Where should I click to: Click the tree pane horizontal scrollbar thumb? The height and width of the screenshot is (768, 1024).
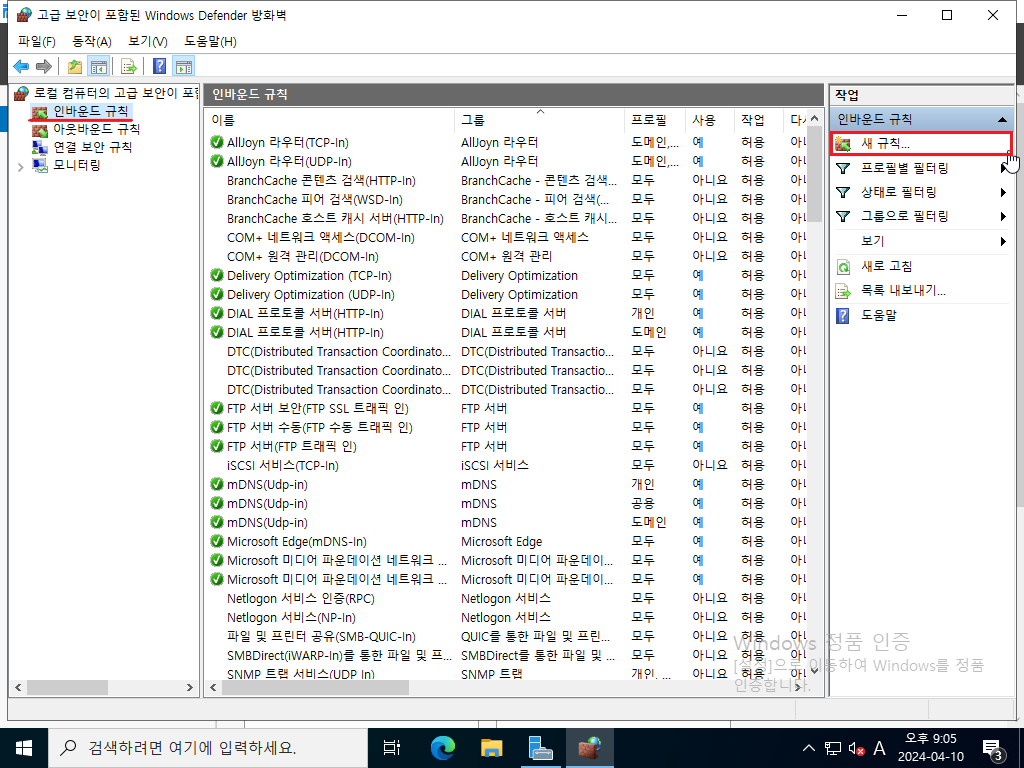pos(68,688)
